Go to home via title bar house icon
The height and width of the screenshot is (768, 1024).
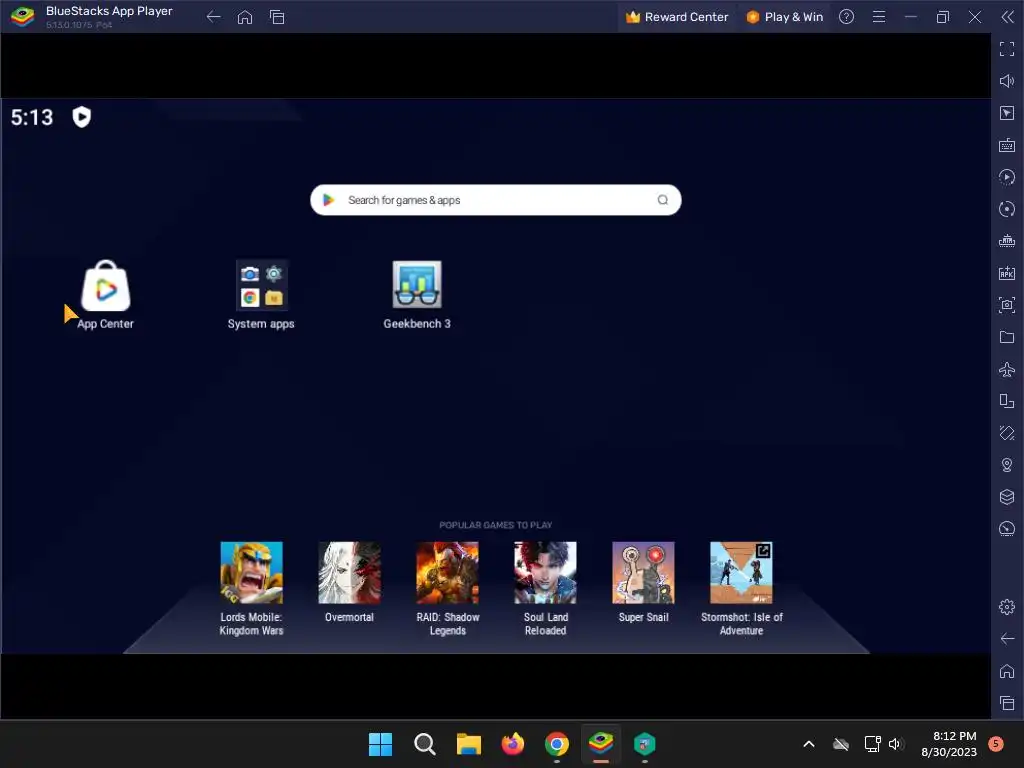click(245, 17)
